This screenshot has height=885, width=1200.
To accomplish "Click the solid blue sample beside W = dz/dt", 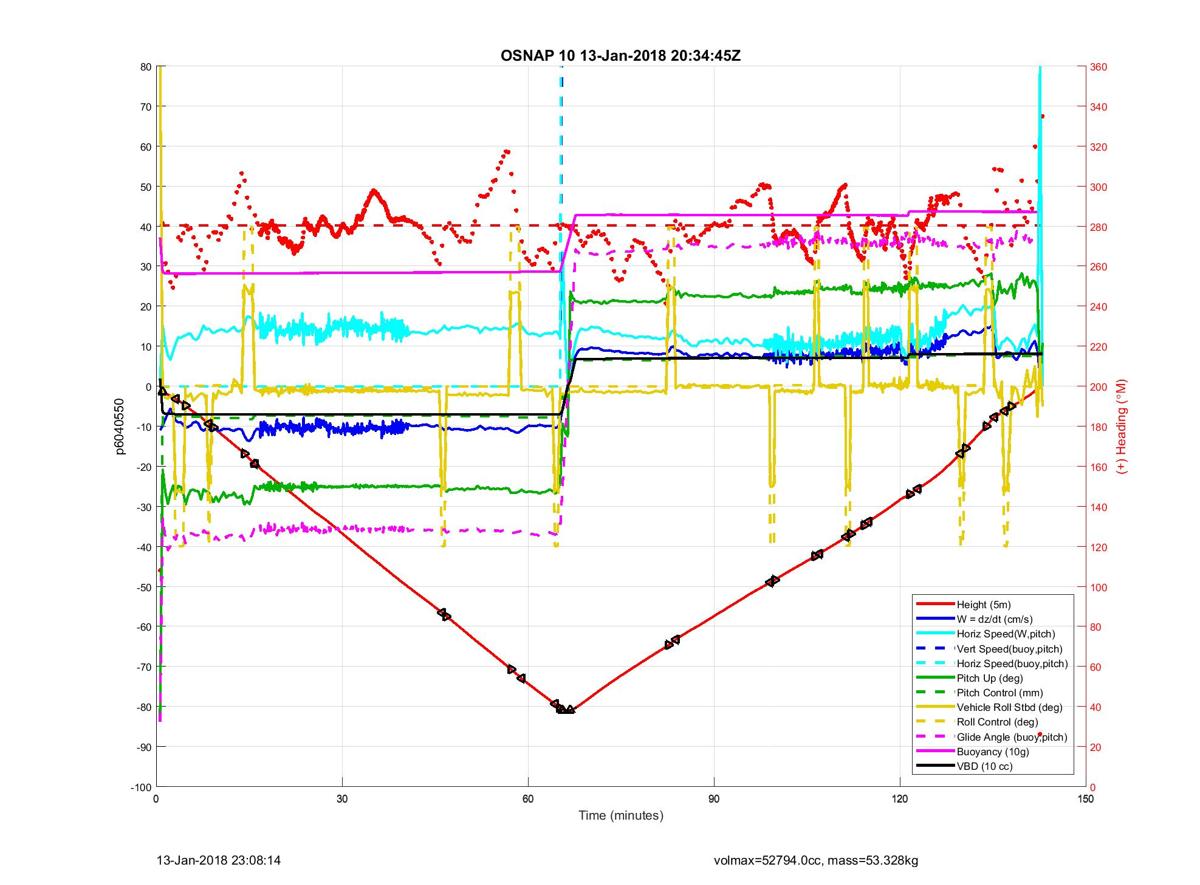I will click(934, 620).
